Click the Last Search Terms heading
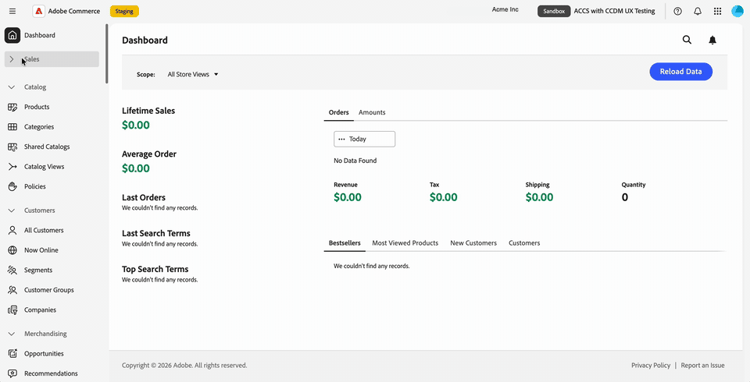Image resolution: width=750 pixels, height=382 pixels. click(x=156, y=233)
